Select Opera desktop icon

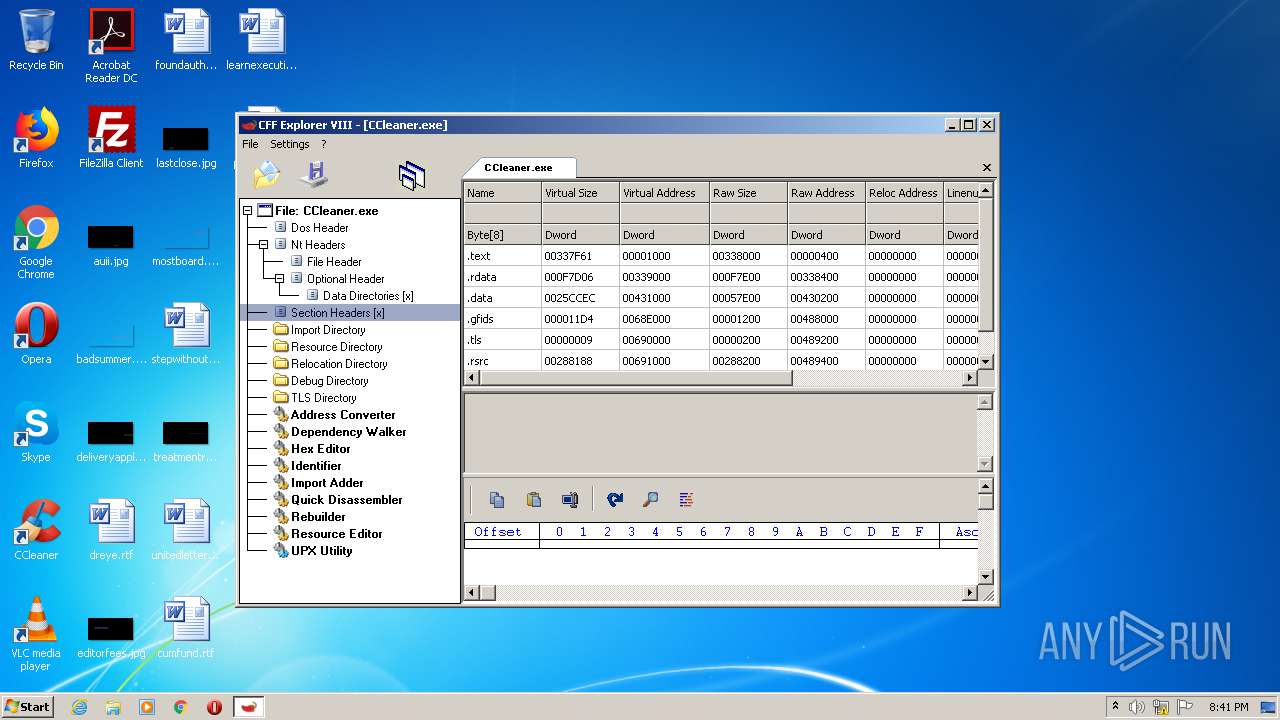[x=36, y=334]
